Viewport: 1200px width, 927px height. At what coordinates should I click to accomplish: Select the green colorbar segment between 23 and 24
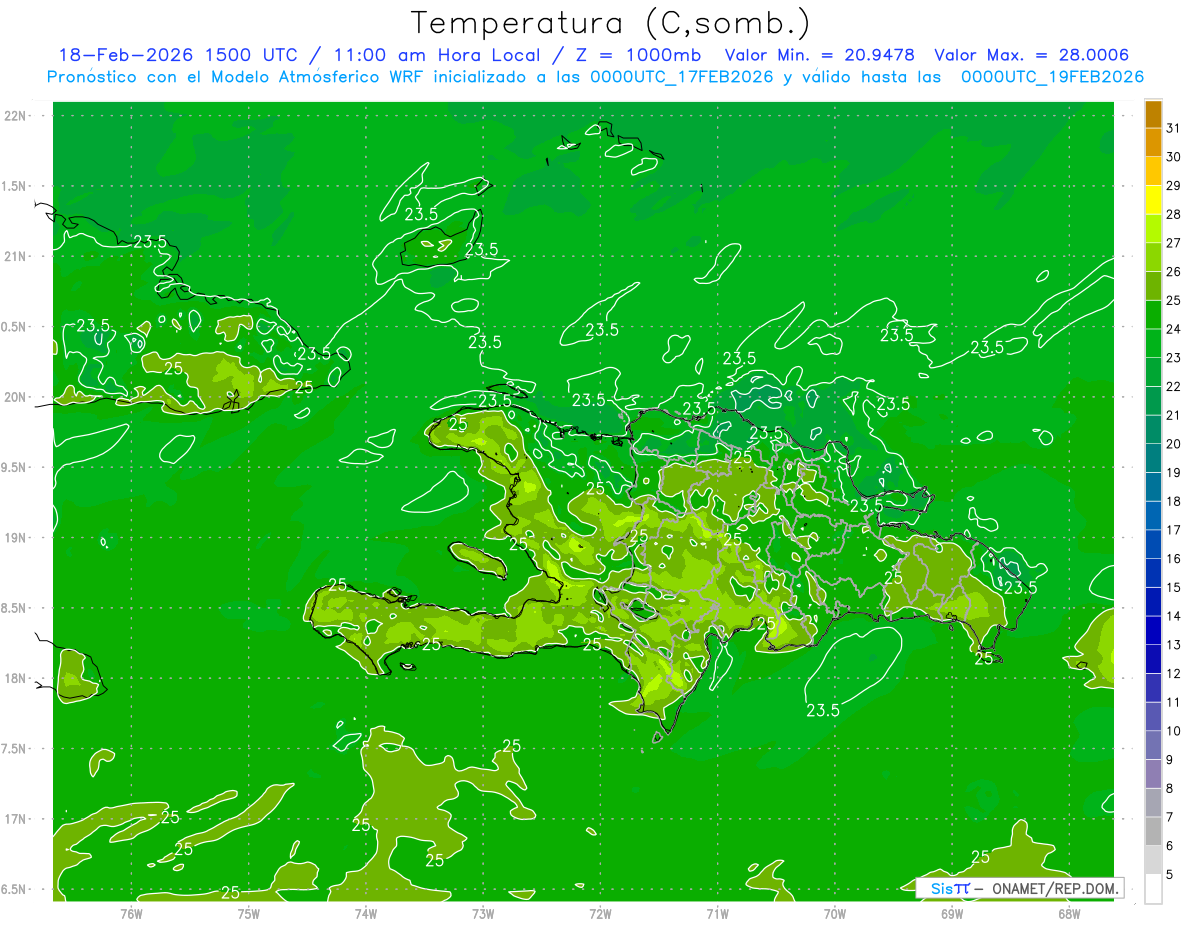click(x=1153, y=344)
